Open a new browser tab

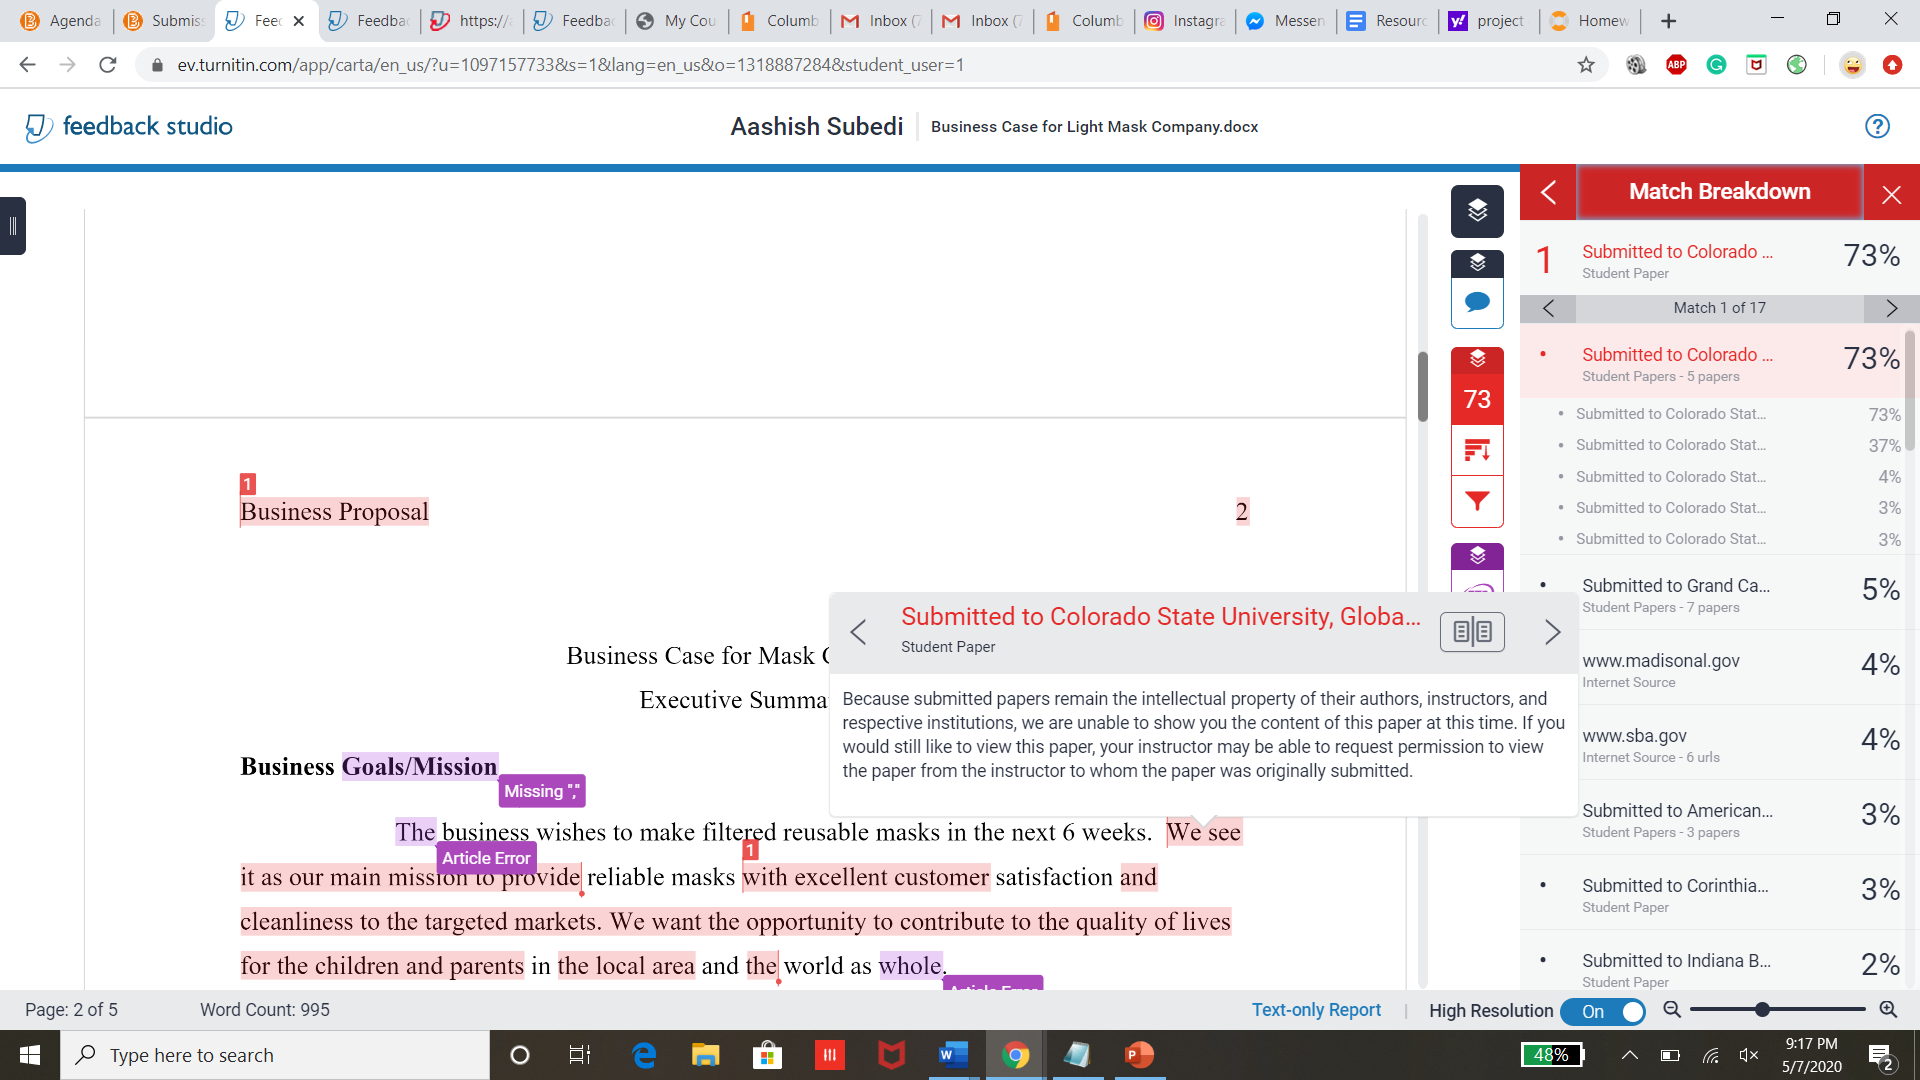(x=1668, y=20)
